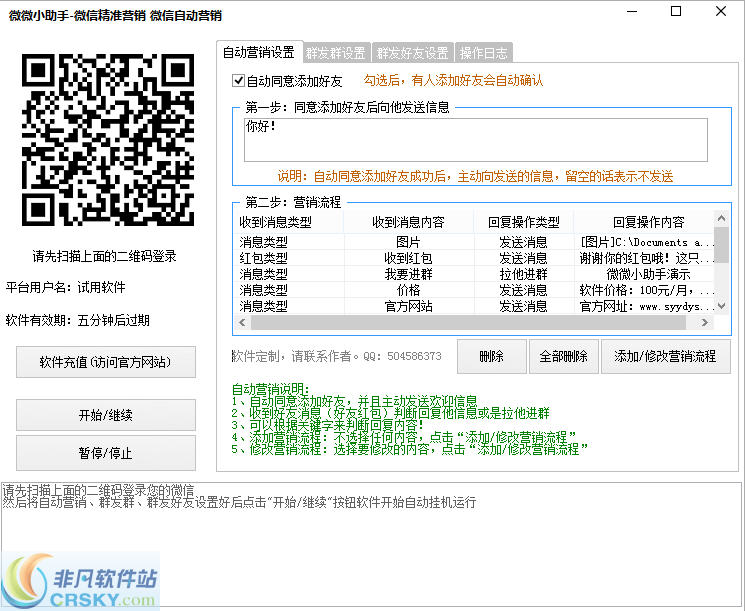Click the QQ: 504586373 contact text
This screenshot has width=745, height=611.
tap(402, 356)
